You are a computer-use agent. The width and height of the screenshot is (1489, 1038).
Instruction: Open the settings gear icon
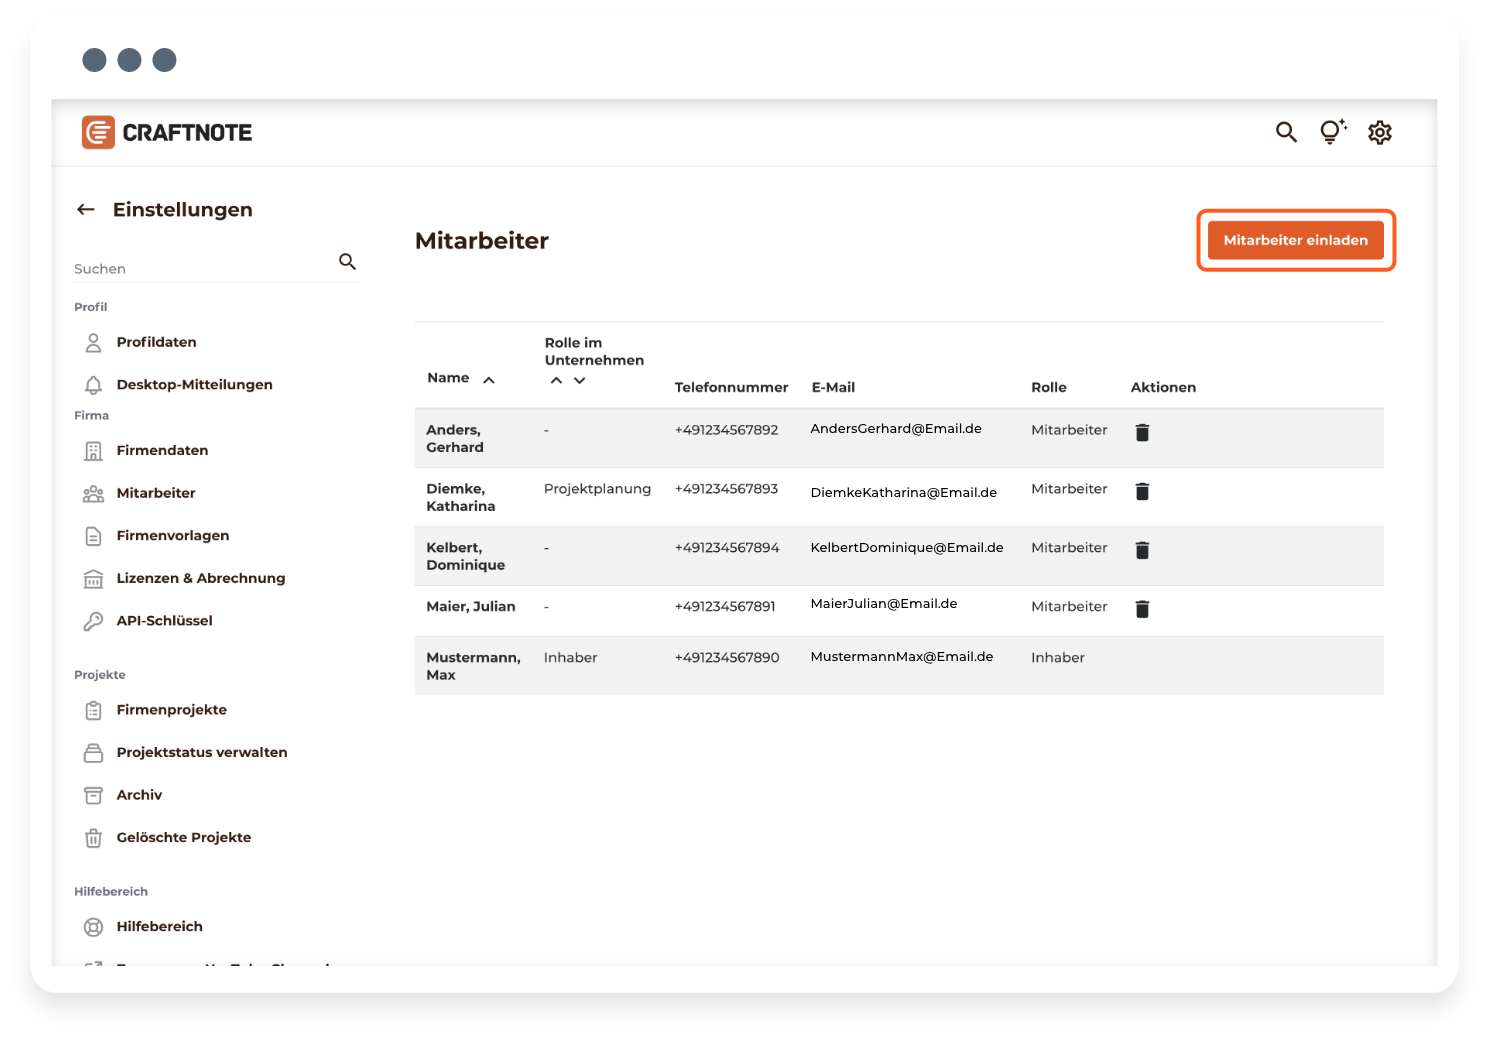pos(1380,132)
